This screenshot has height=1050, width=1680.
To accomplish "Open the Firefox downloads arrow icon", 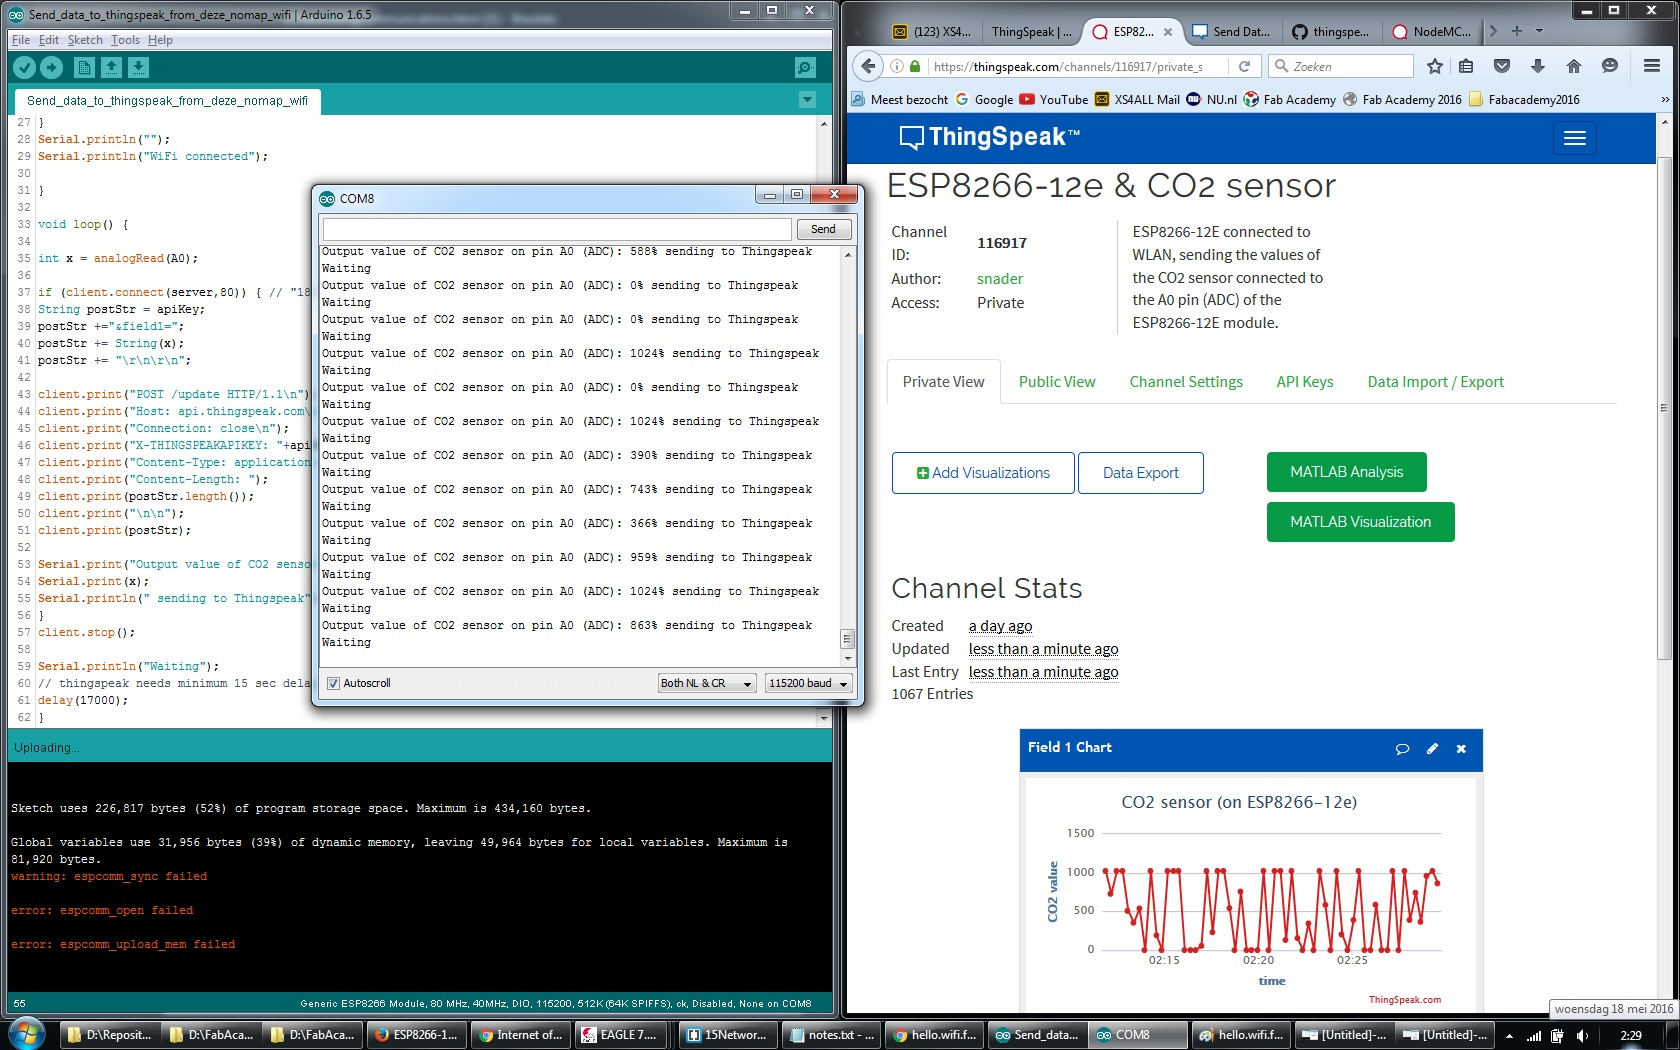I will coord(1538,66).
